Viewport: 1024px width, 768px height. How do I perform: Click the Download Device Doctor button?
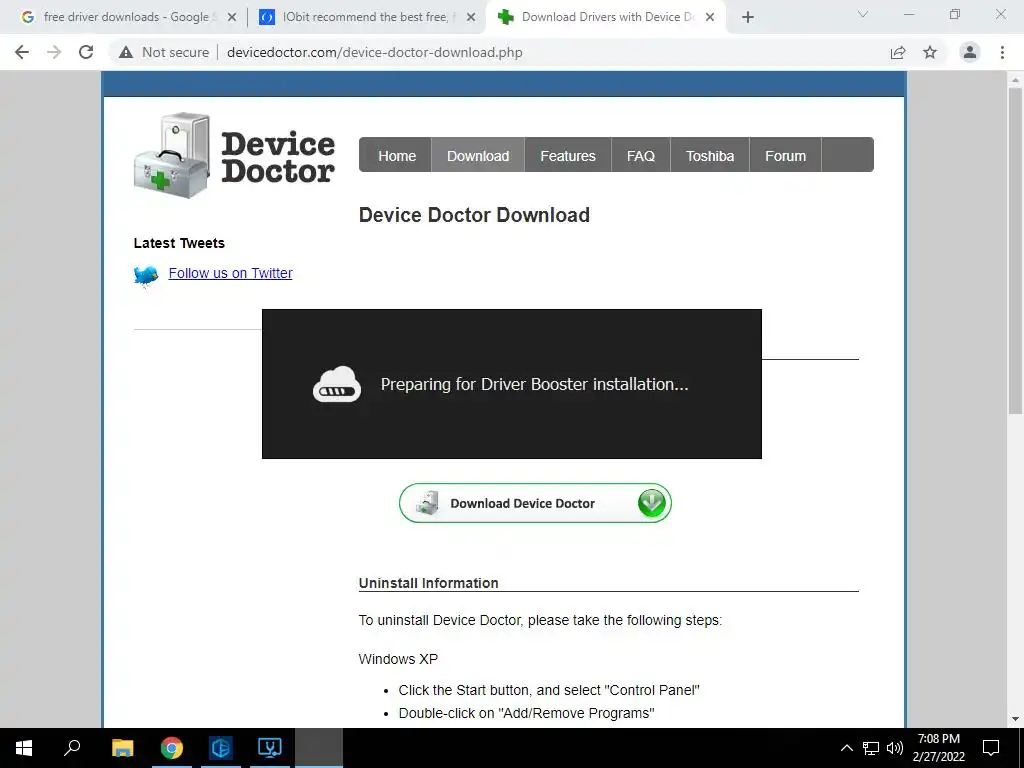535,503
